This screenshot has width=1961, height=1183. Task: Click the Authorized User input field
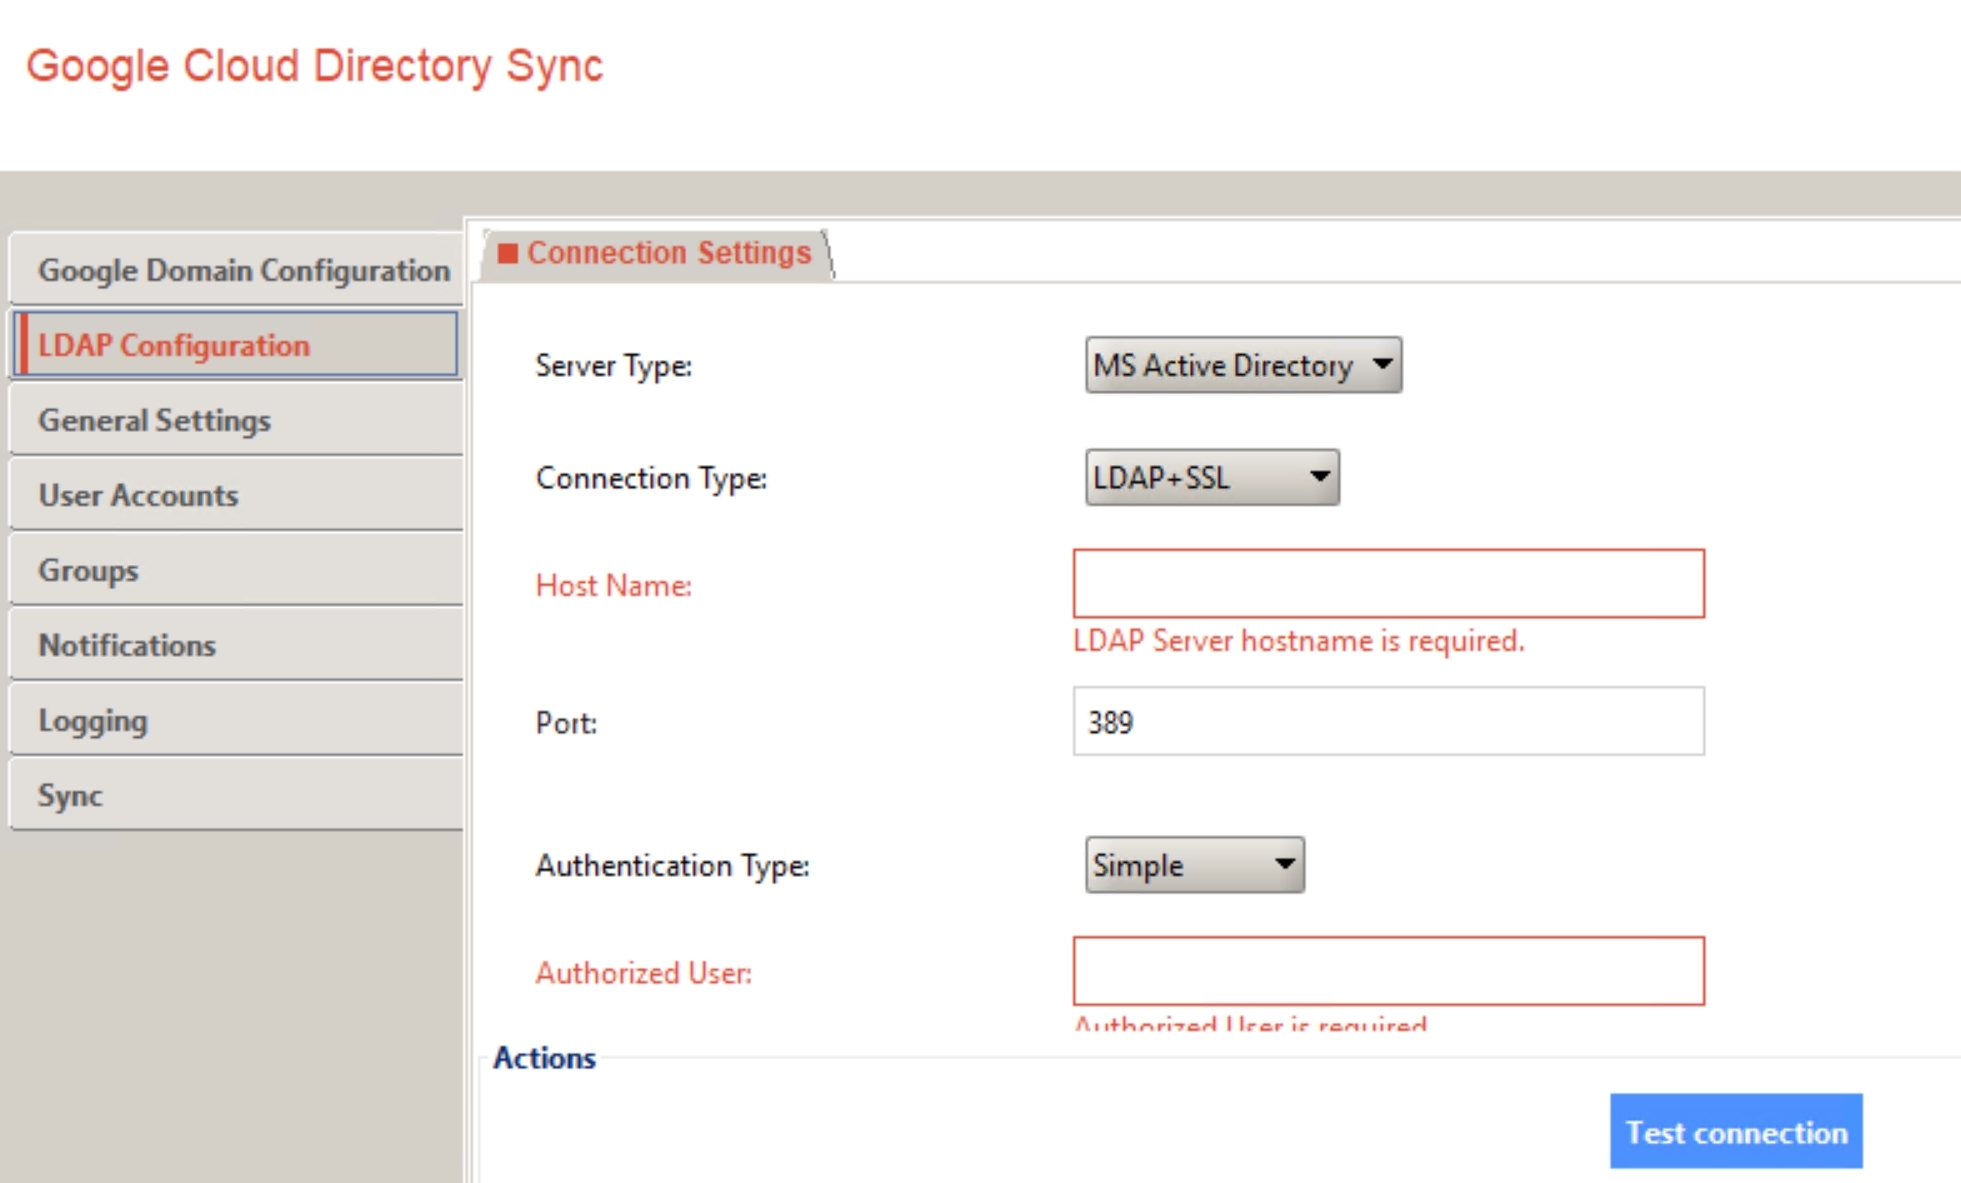tap(1387, 970)
